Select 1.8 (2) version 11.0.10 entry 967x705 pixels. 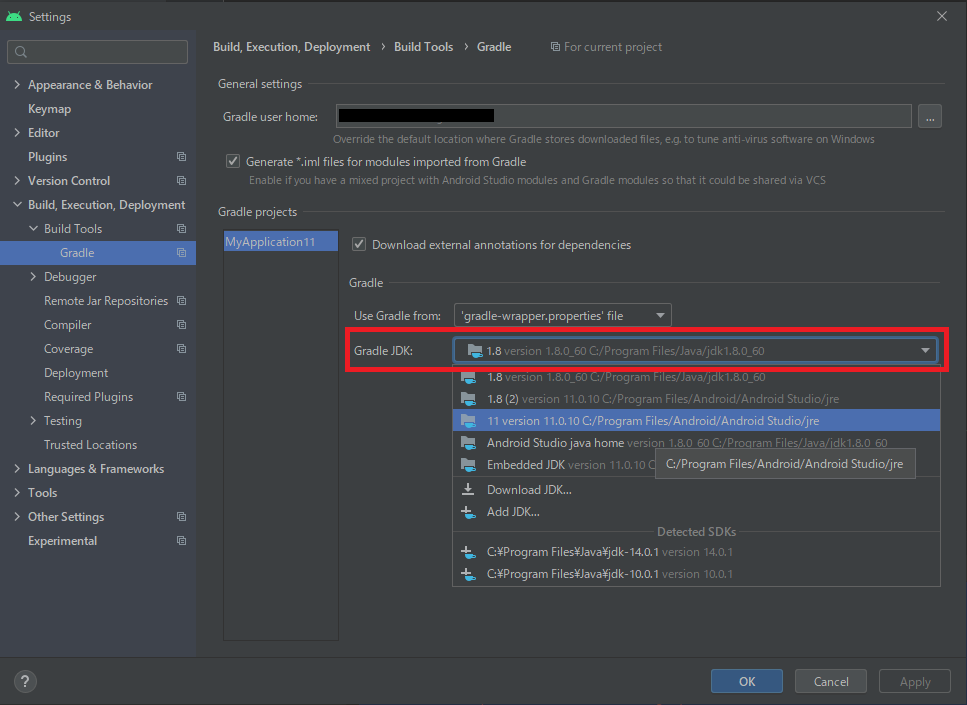(x=696, y=399)
